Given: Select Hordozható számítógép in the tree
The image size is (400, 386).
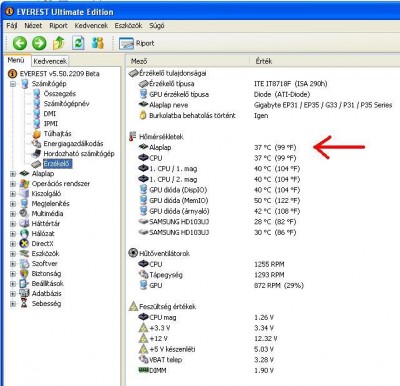Looking at the screenshot, I should click(x=79, y=154).
